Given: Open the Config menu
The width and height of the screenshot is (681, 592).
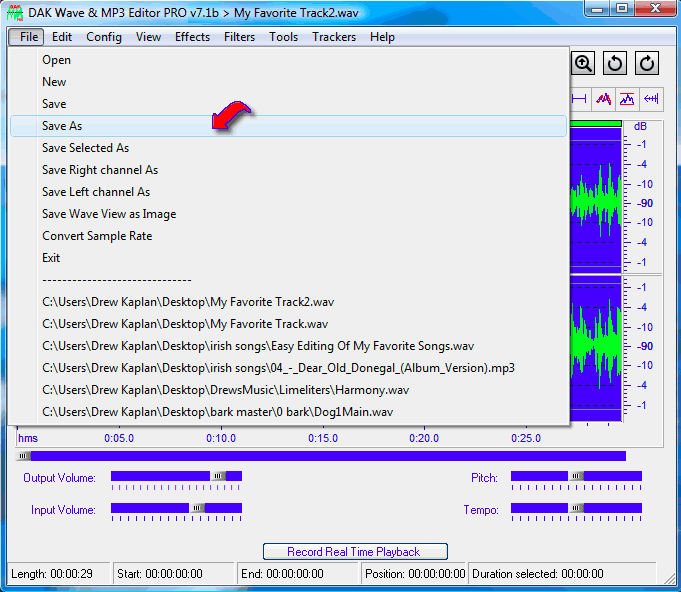Looking at the screenshot, I should coord(104,37).
